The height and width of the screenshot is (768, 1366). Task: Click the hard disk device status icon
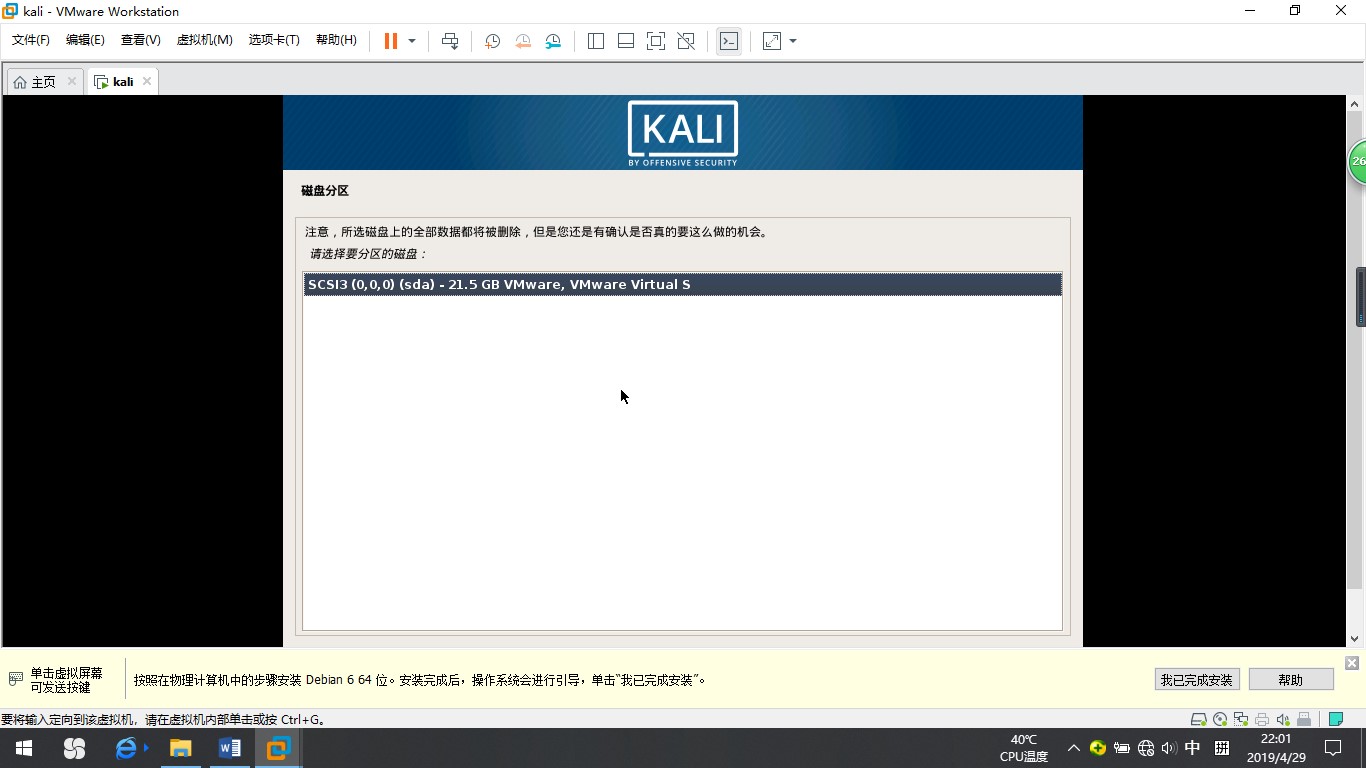pyautogui.click(x=1198, y=719)
